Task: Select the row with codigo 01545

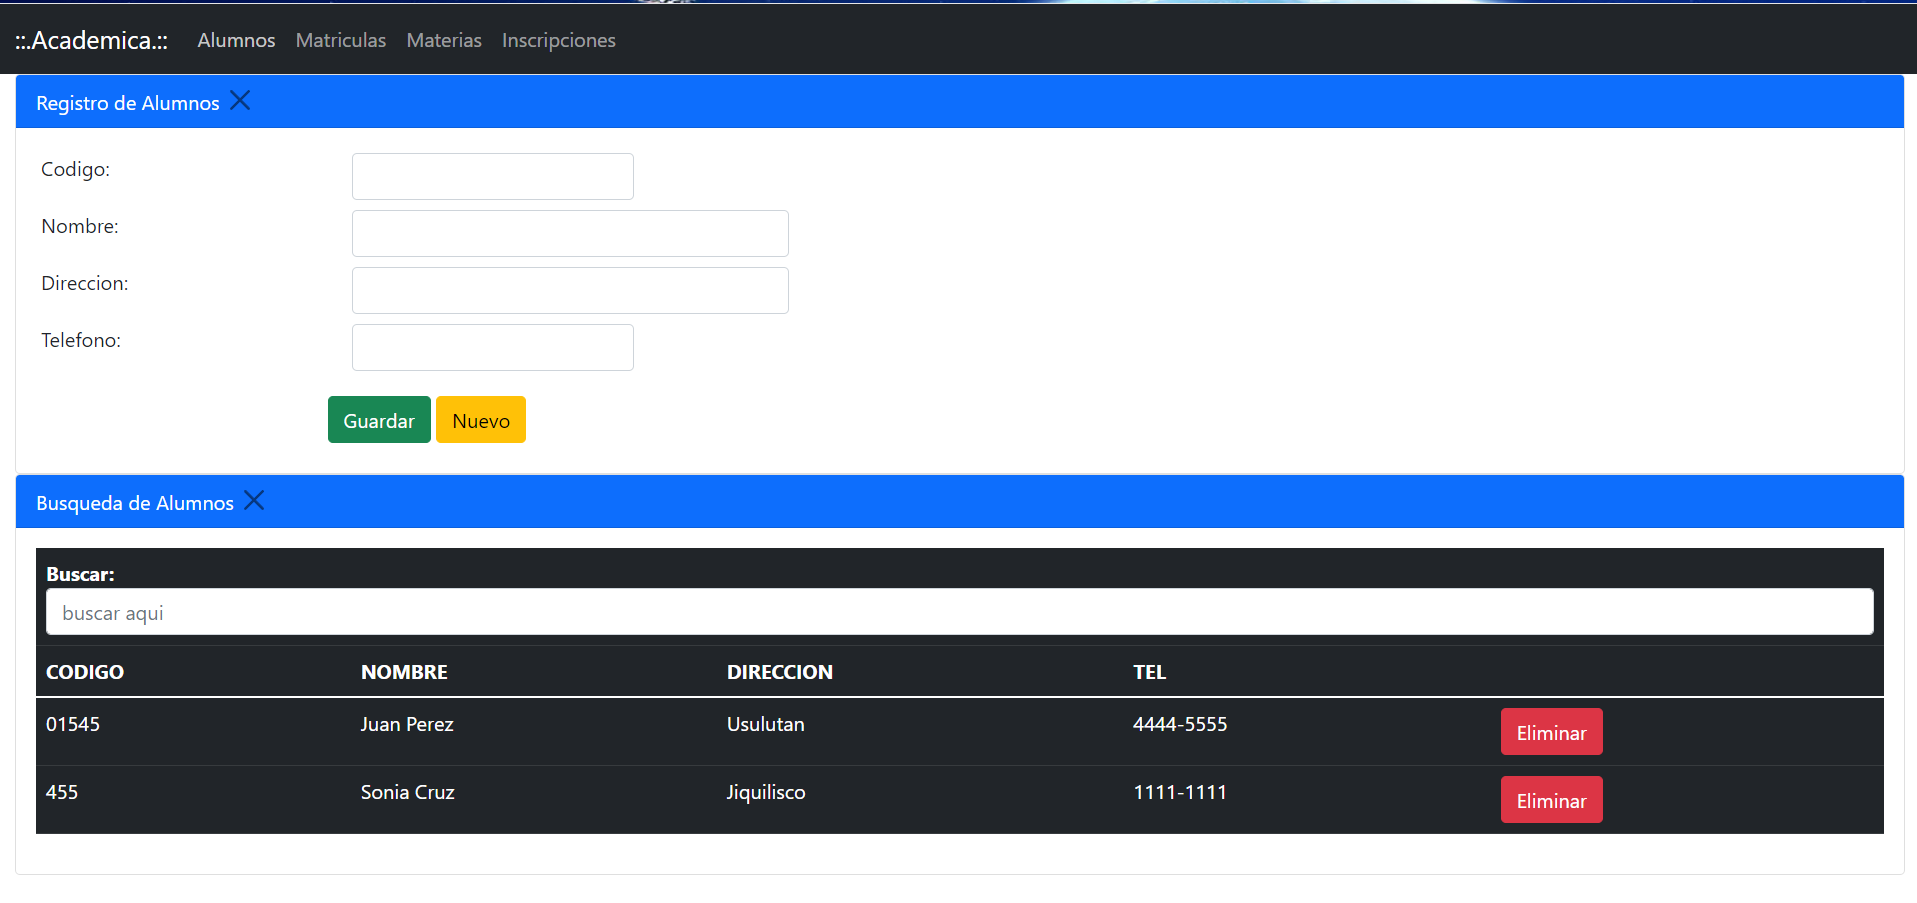Action: coord(73,725)
